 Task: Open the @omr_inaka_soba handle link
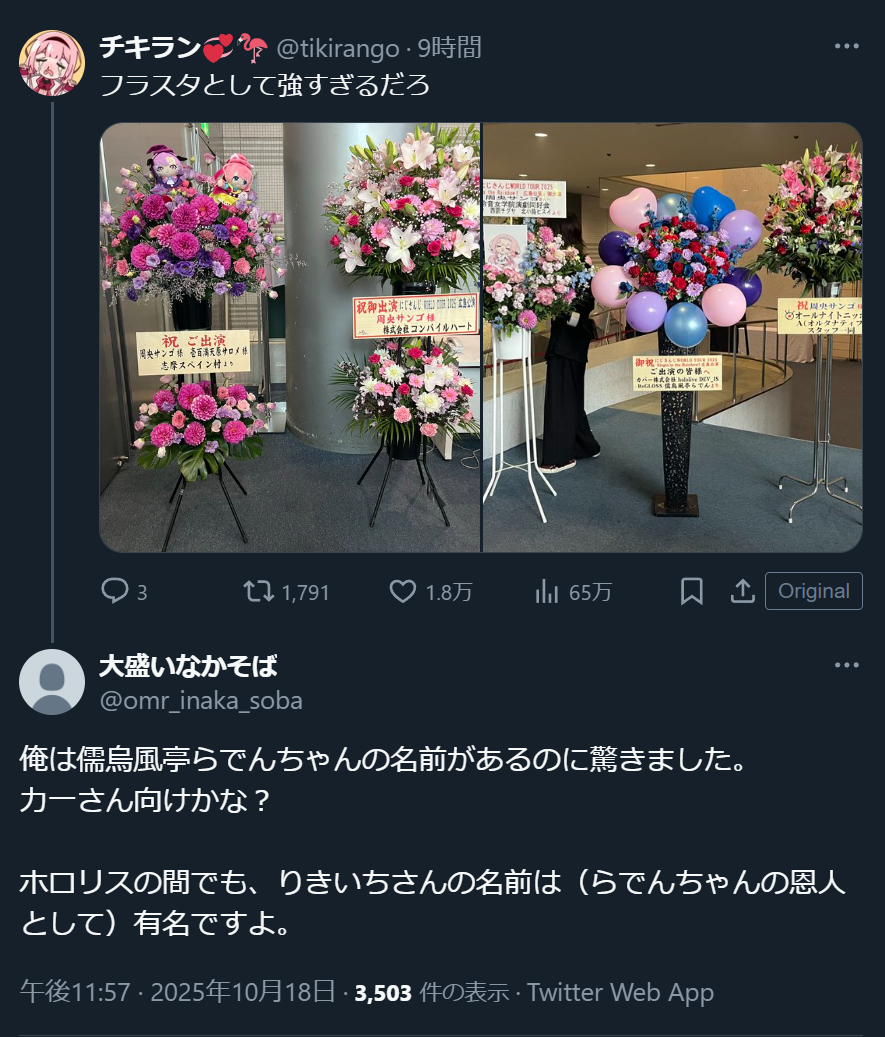tap(201, 700)
